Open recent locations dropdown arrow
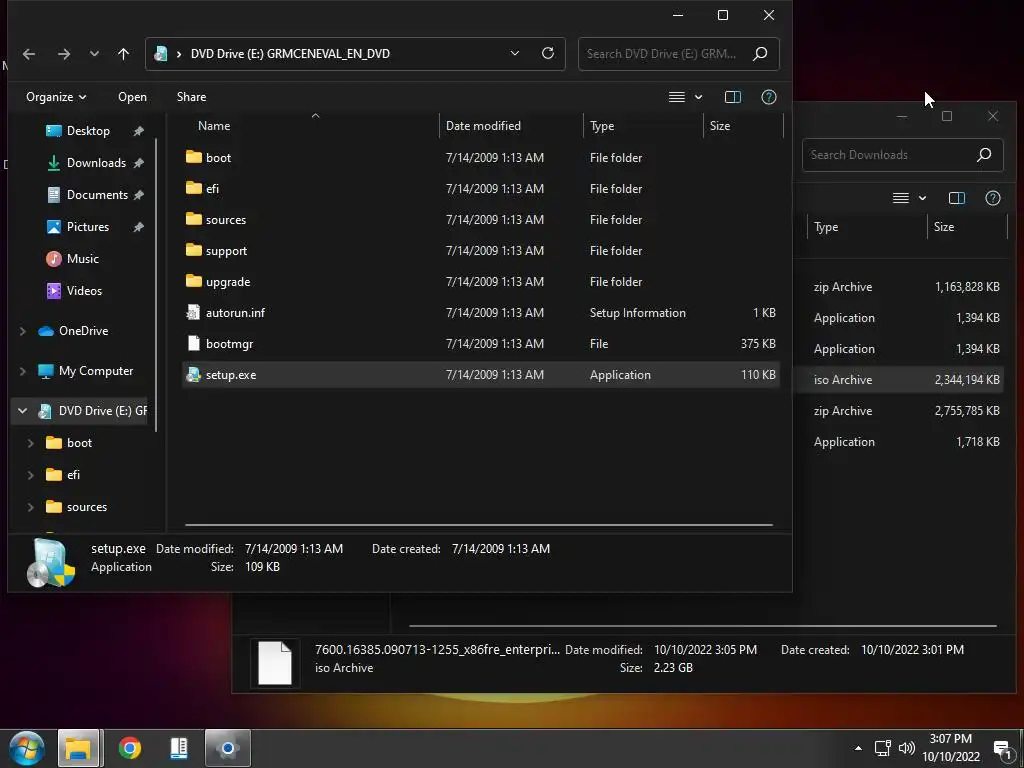This screenshot has width=1024, height=768. [94, 54]
